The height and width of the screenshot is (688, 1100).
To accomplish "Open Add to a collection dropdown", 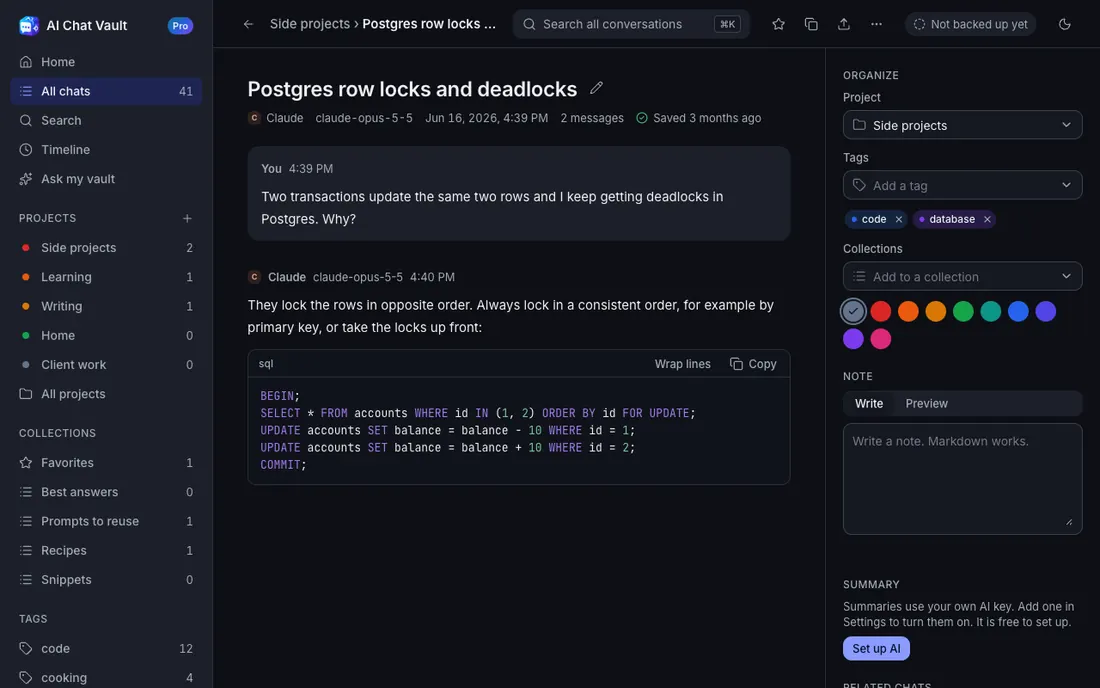I will [x=962, y=276].
